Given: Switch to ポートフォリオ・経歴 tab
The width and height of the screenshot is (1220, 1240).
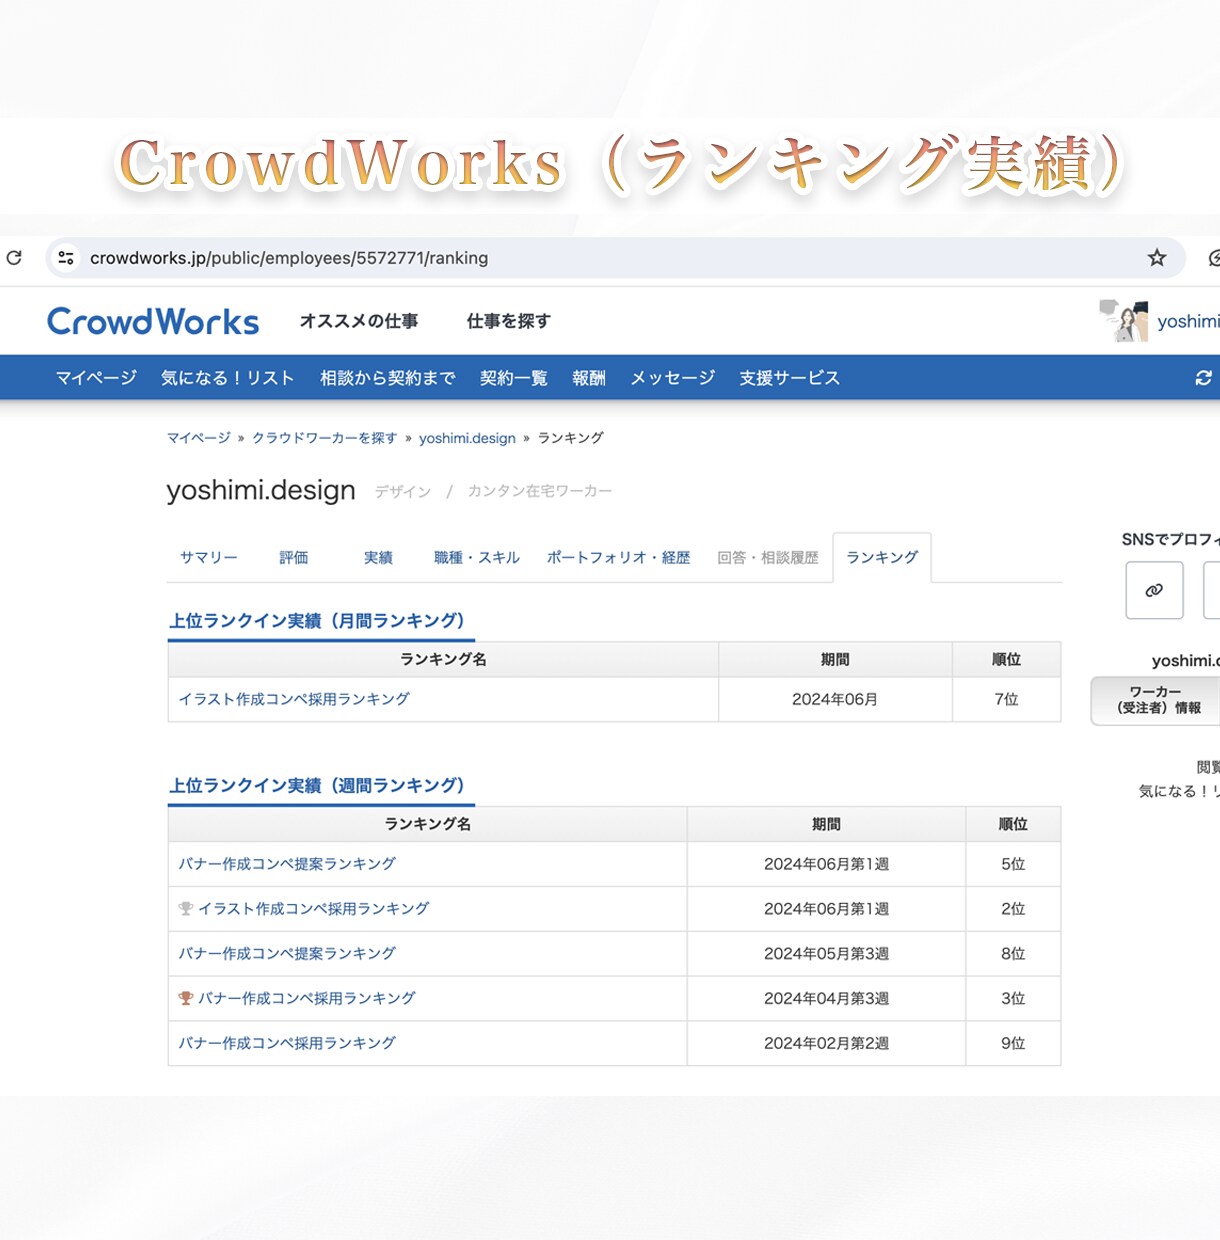Looking at the screenshot, I should (x=618, y=558).
